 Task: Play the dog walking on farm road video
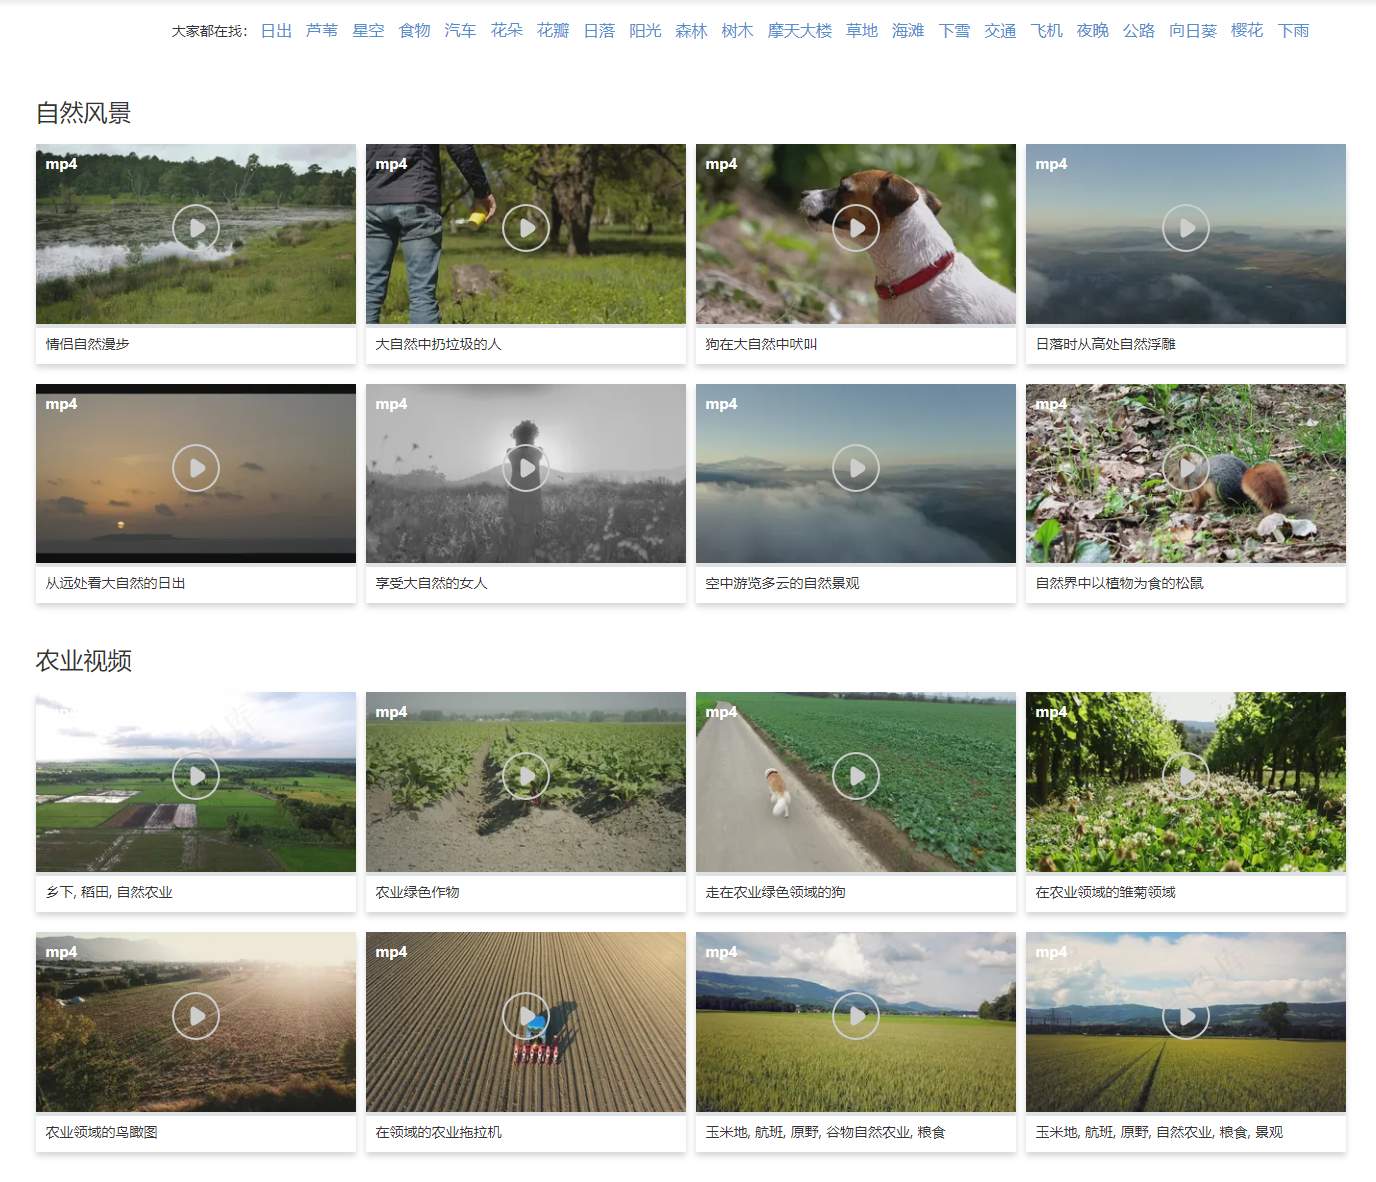(856, 776)
